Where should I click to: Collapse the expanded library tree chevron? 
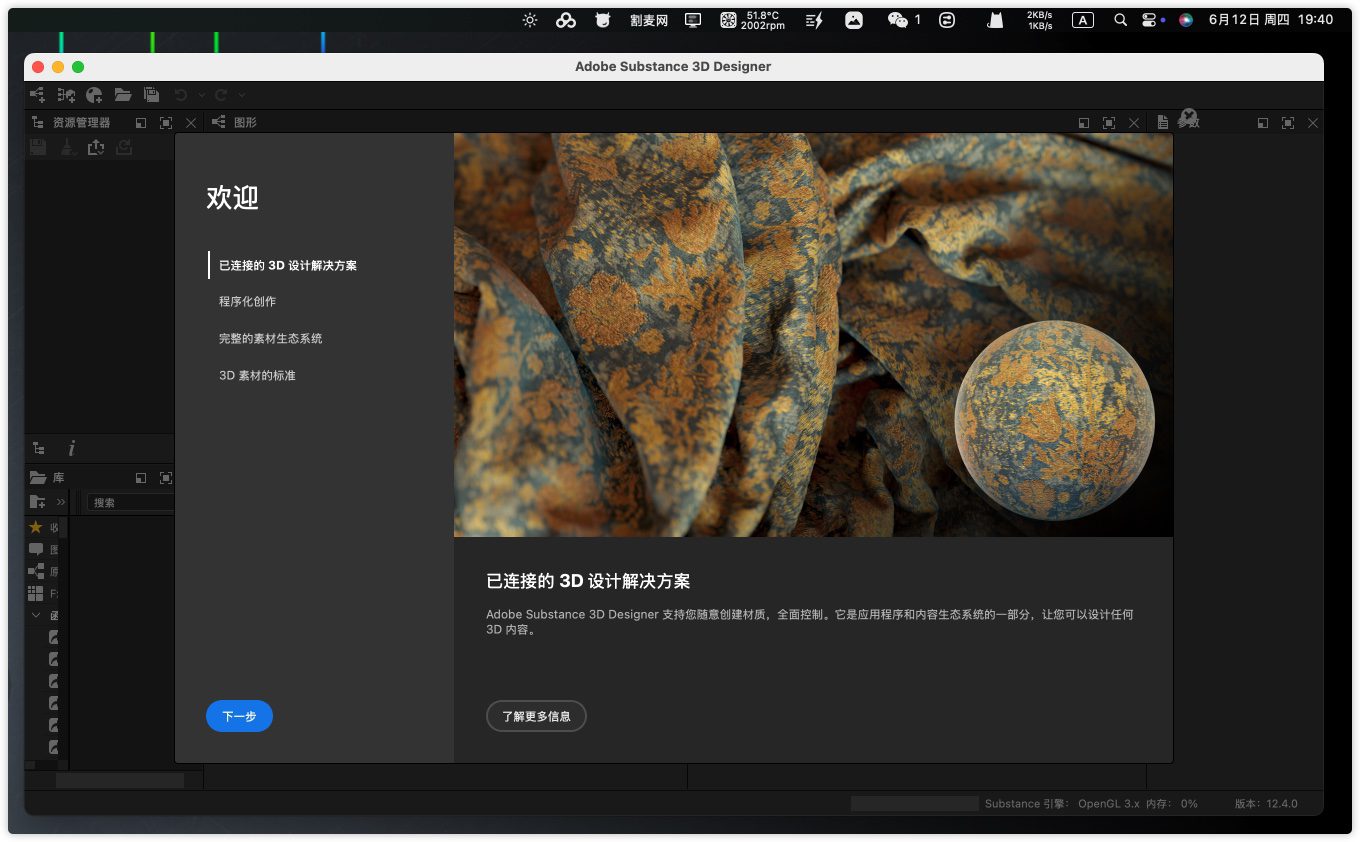pyautogui.click(x=36, y=615)
